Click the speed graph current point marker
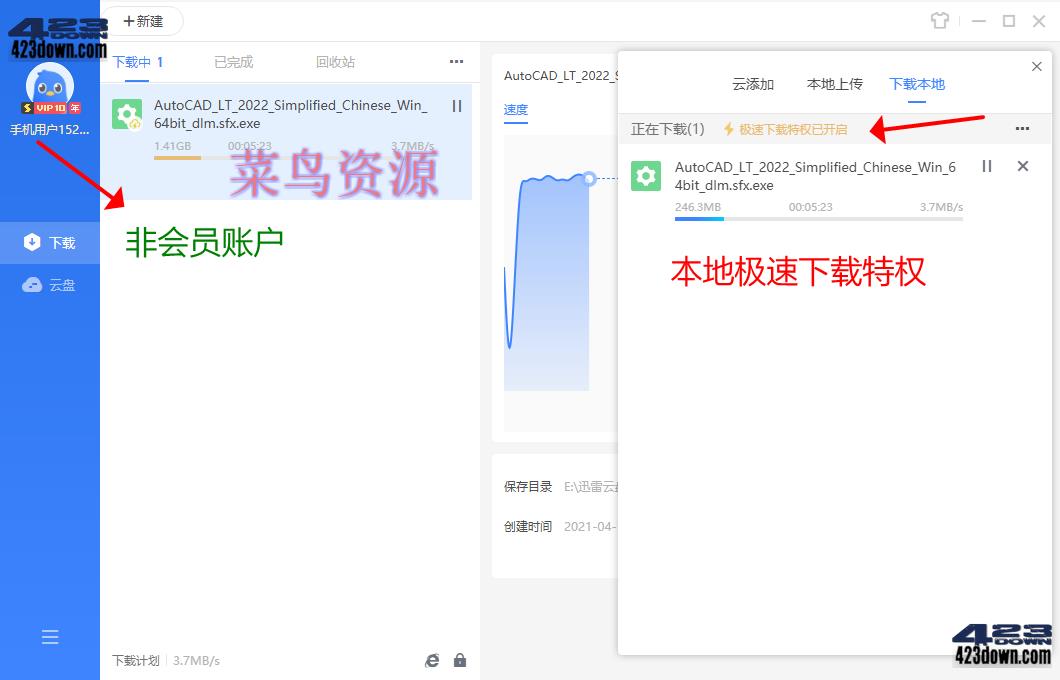The height and width of the screenshot is (680, 1060). point(589,178)
